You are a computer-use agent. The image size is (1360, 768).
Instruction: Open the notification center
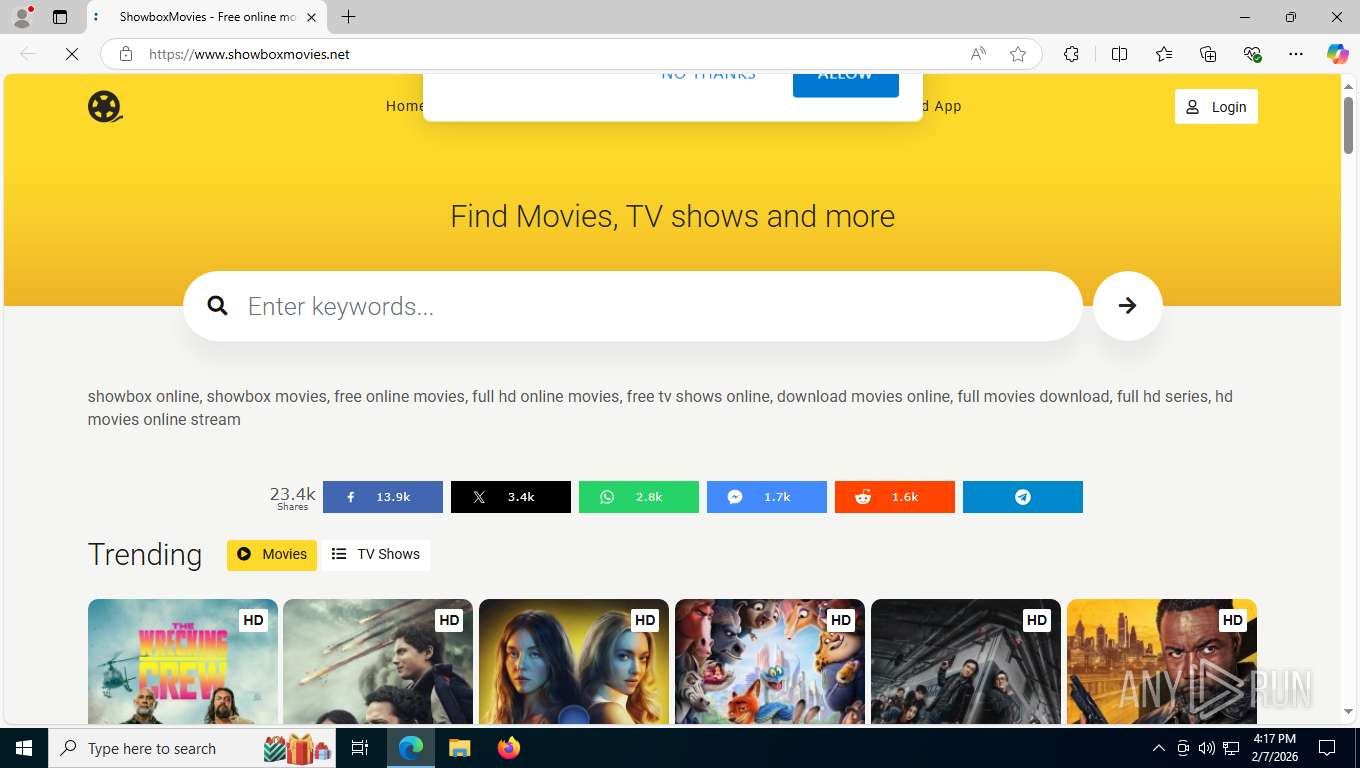click(1327, 748)
